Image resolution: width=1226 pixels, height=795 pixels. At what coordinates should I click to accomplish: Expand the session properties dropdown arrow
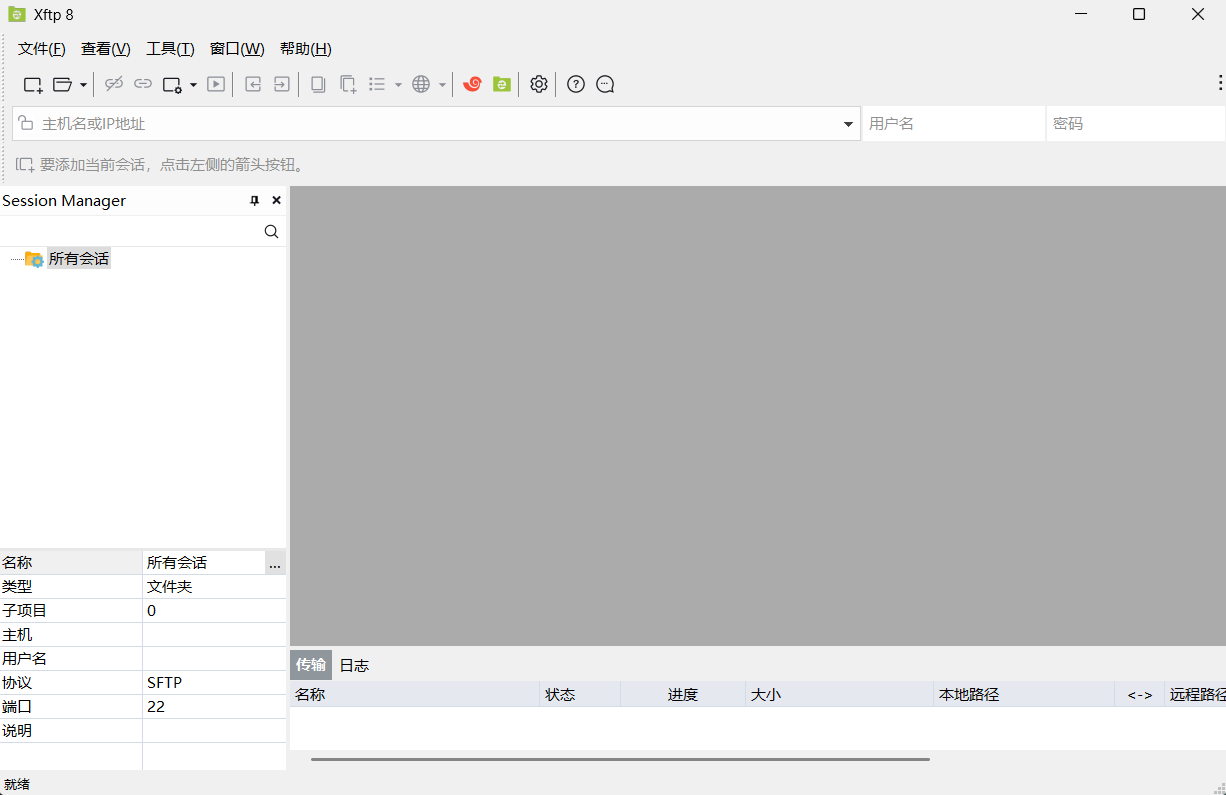coord(193,85)
